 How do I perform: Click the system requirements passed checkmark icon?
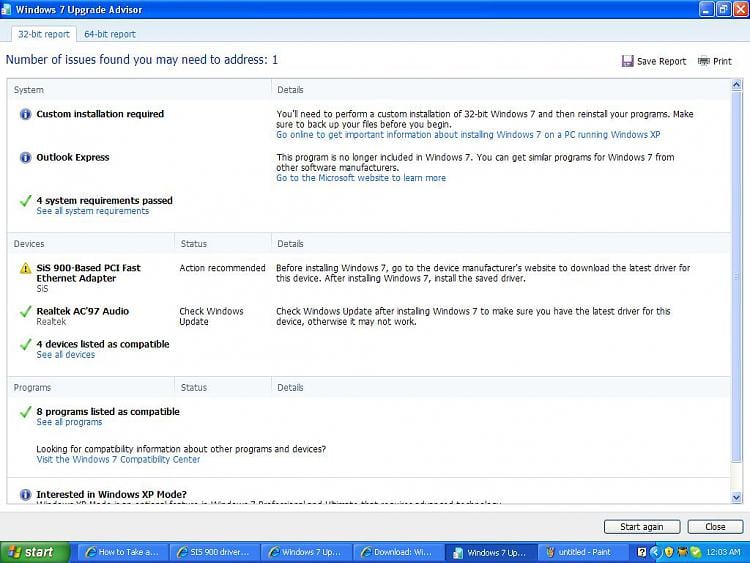pos(25,201)
